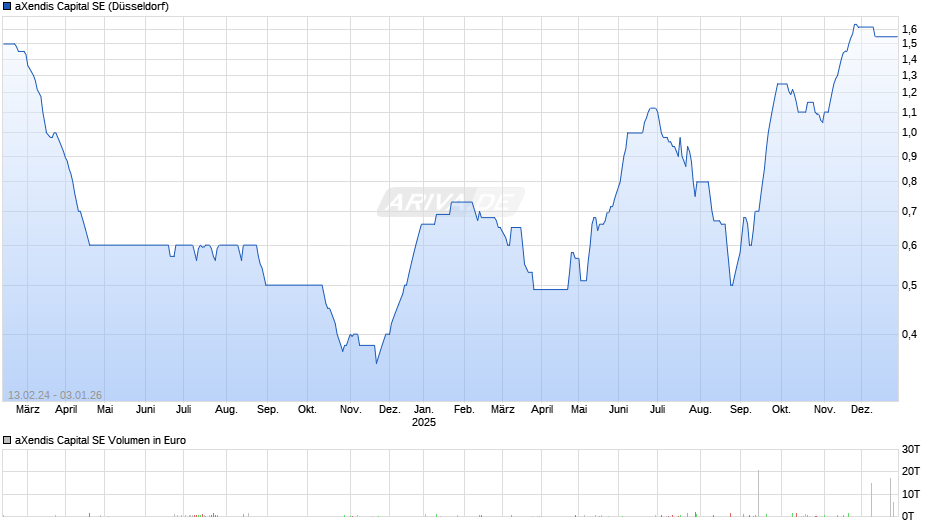940x526 pixels.
Task: Click the 'Okt.' label near 2024's Nov.
Action: 308,409
